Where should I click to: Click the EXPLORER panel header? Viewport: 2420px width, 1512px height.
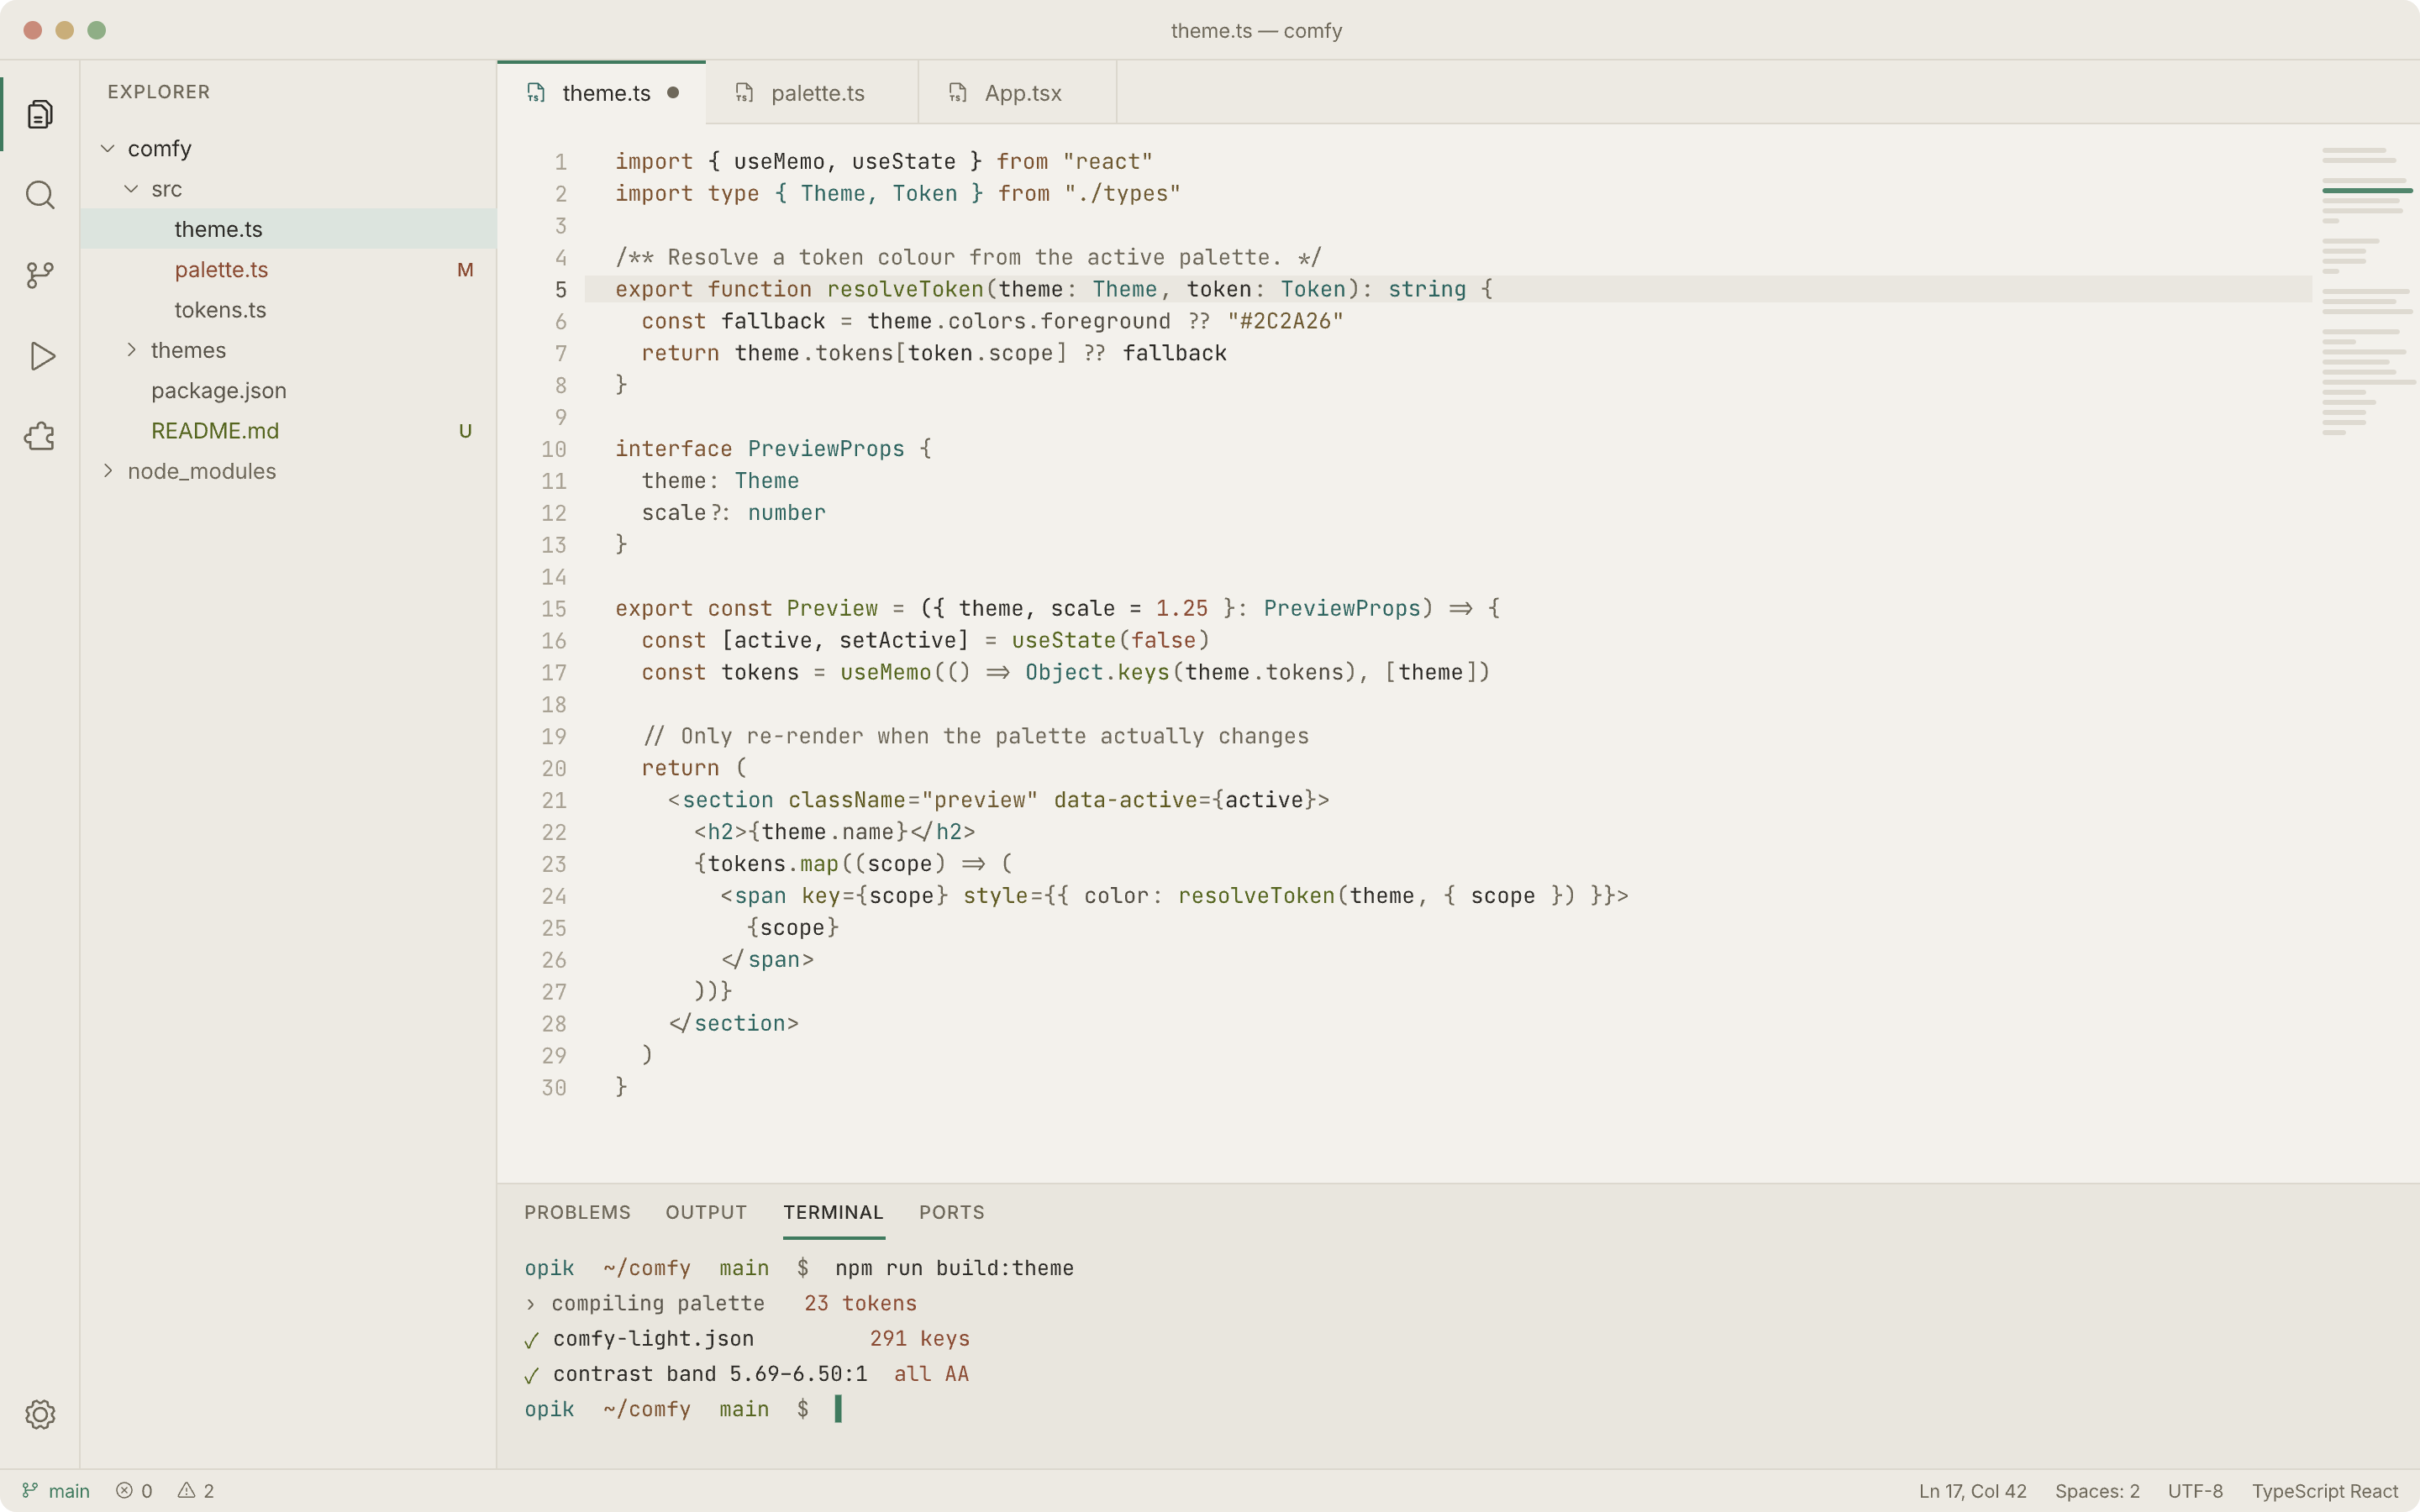pyautogui.click(x=158, y=92)
